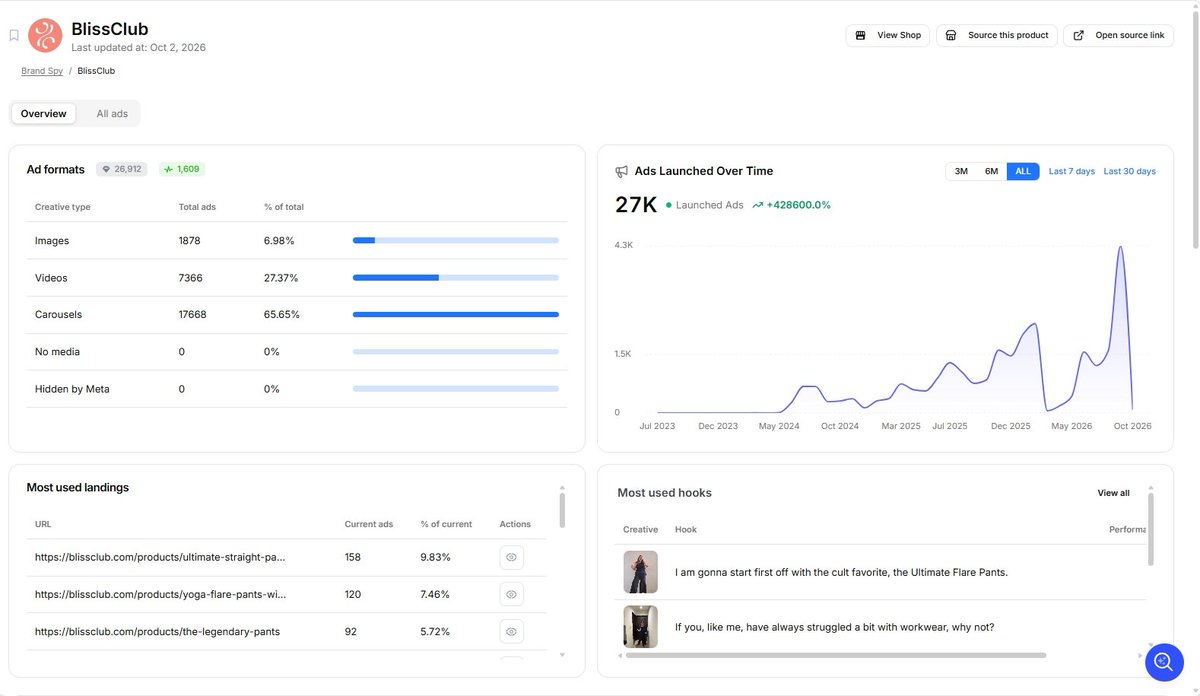Image resolution: width=1200 pixels, height=696 pixels.
Task: View the ultimate-straight-pa landing page via eye icon
Action: (511, 557)
